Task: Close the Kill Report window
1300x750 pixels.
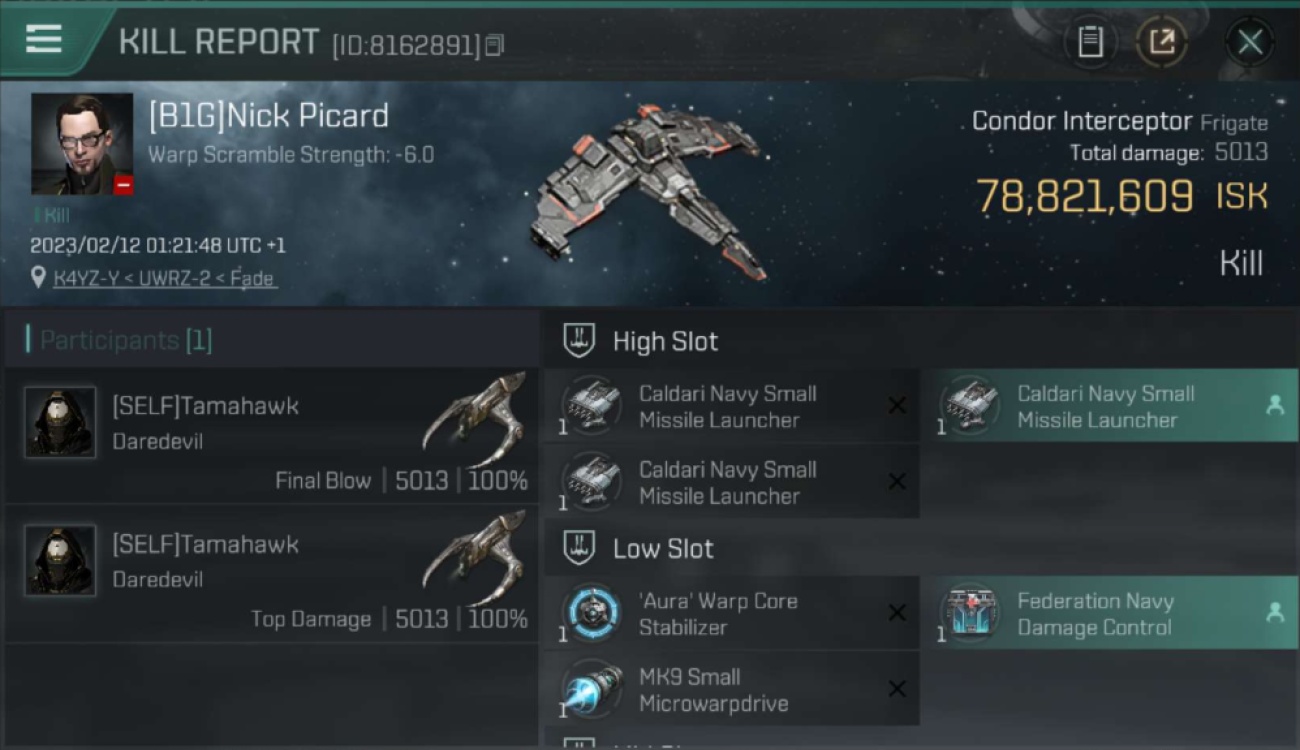Action: click(1249, 42)
